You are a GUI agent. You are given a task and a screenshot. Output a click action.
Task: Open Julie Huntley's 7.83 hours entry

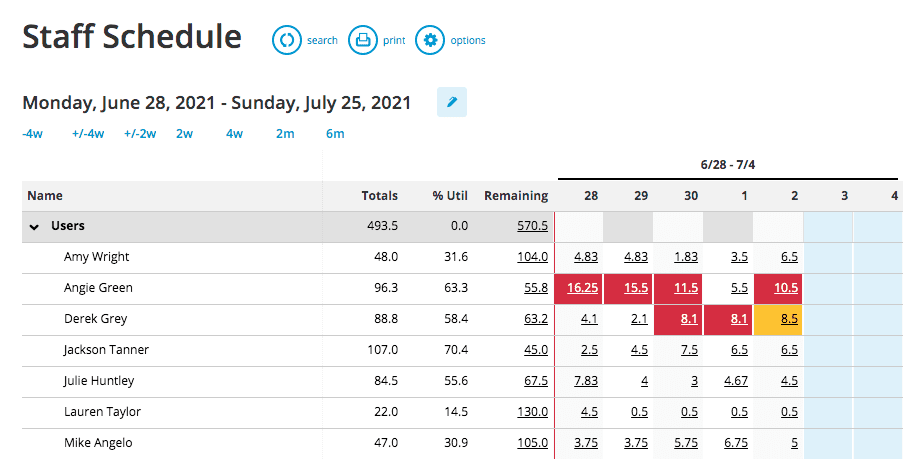tap(586, 381)
